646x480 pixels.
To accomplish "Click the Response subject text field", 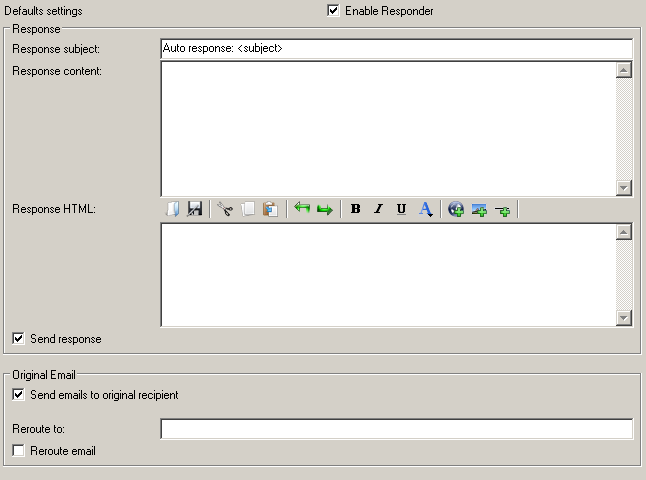I will [396, 48].
